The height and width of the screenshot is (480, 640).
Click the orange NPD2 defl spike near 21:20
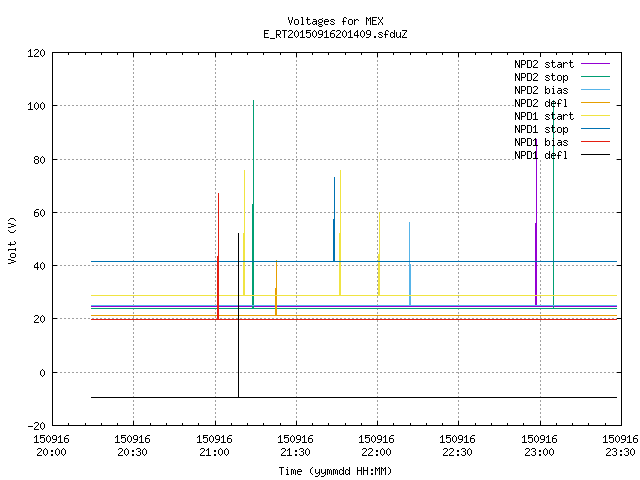point(276,288)
